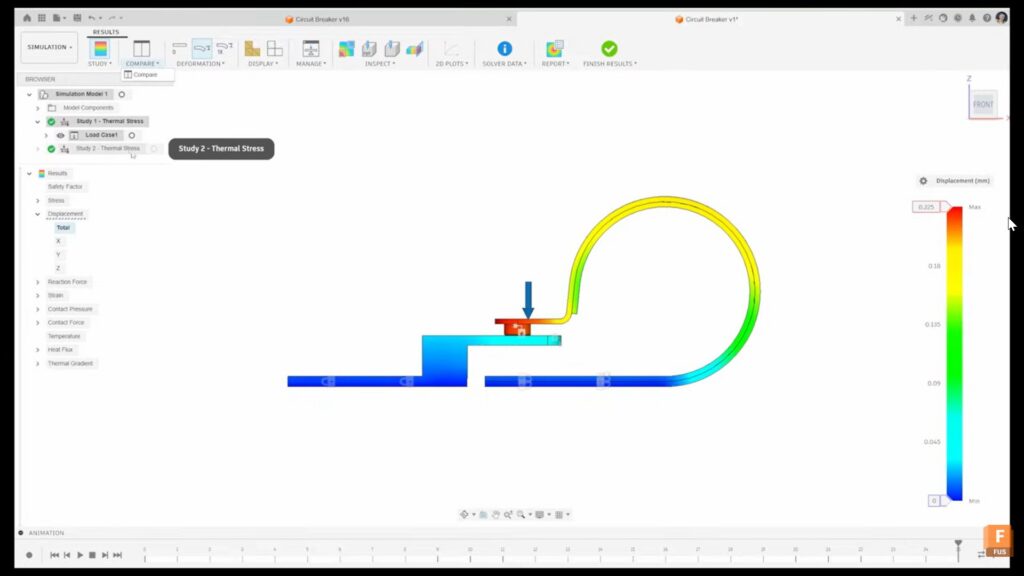
Task: Collapse Study 1 - Thermal Stress node
Action: click(37, 121)
